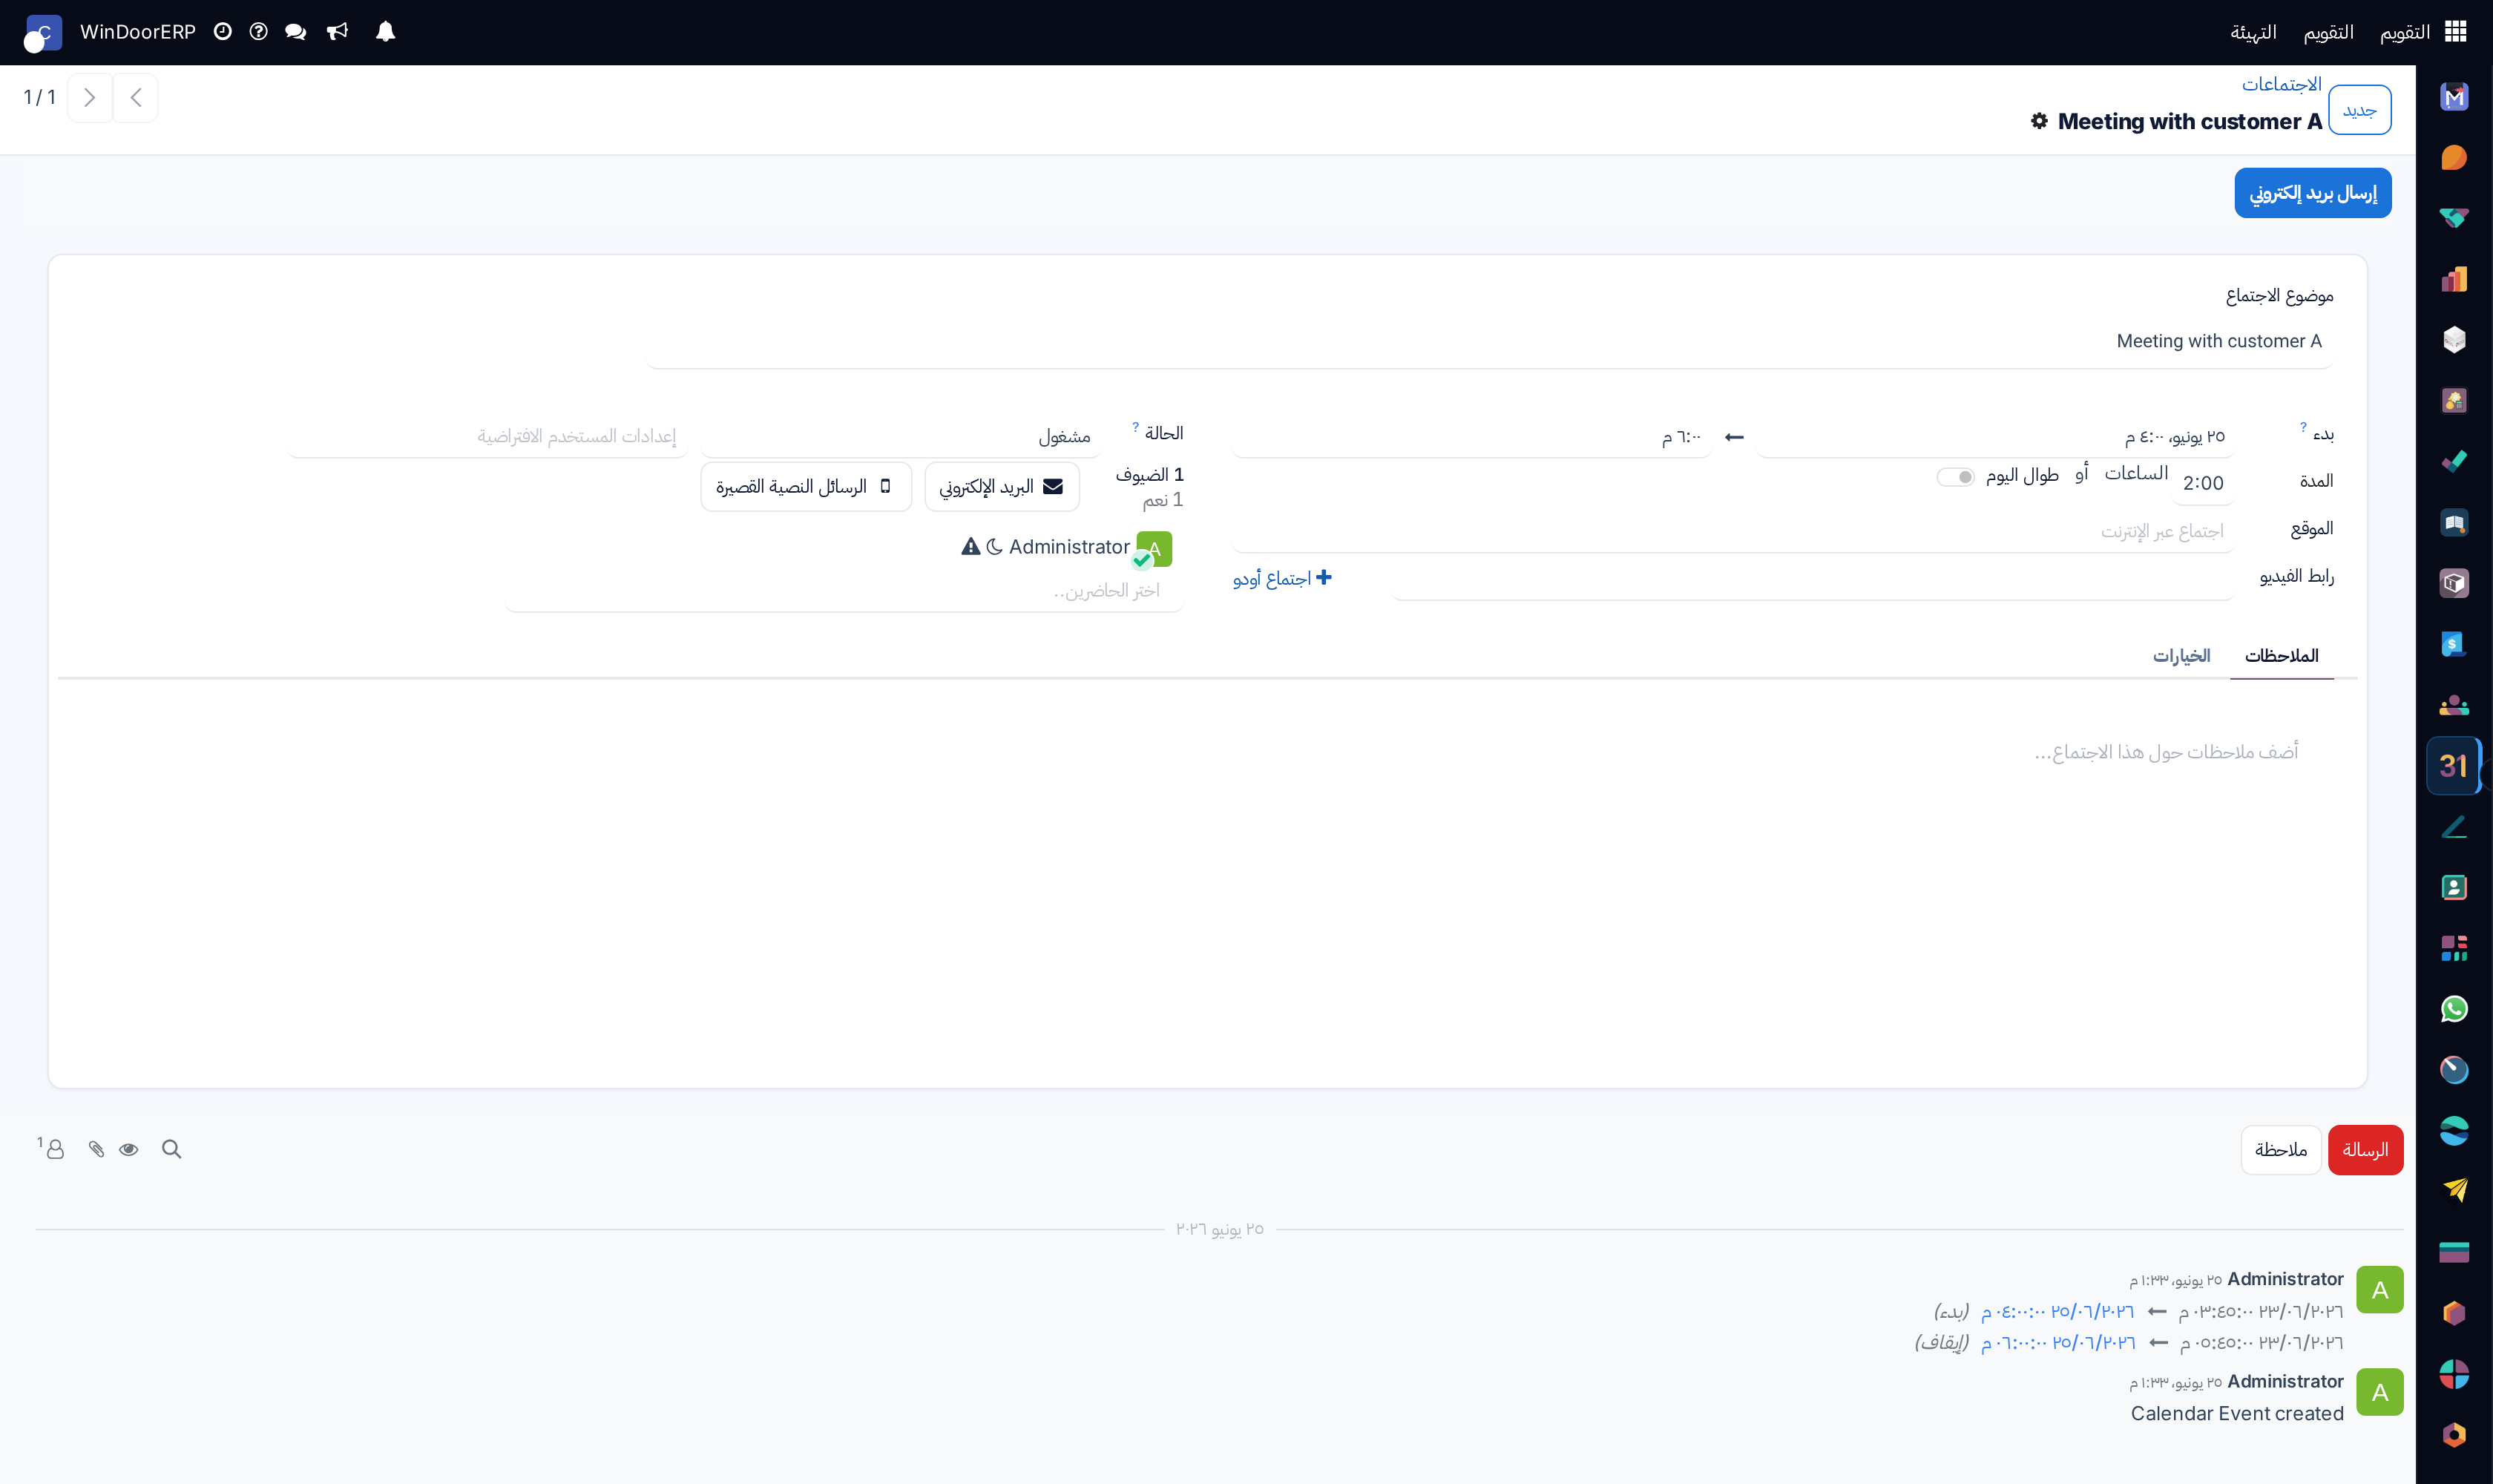The height and width of the screenshot is (1484, 2493).
Task: Go to the previous record pager arrow
Action: 136,97
